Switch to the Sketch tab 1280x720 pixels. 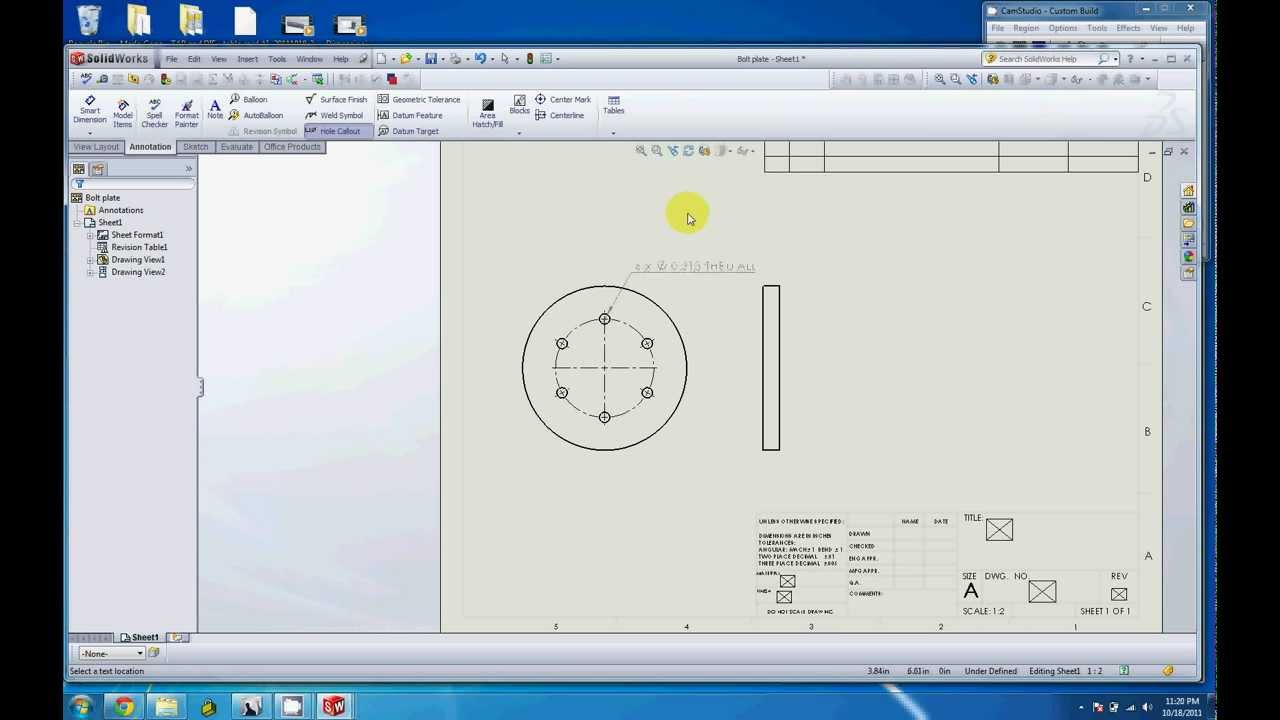(x=195, y=147)
